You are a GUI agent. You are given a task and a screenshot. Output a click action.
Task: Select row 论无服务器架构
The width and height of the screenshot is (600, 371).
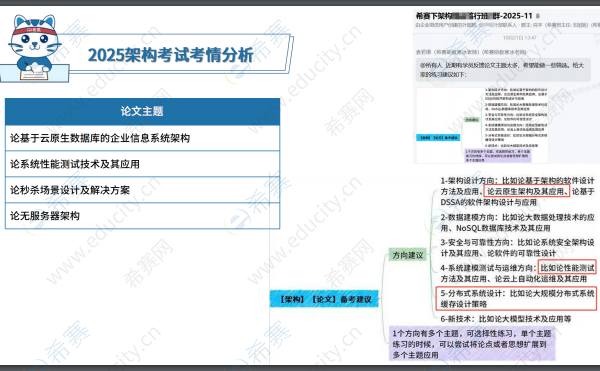142,216
